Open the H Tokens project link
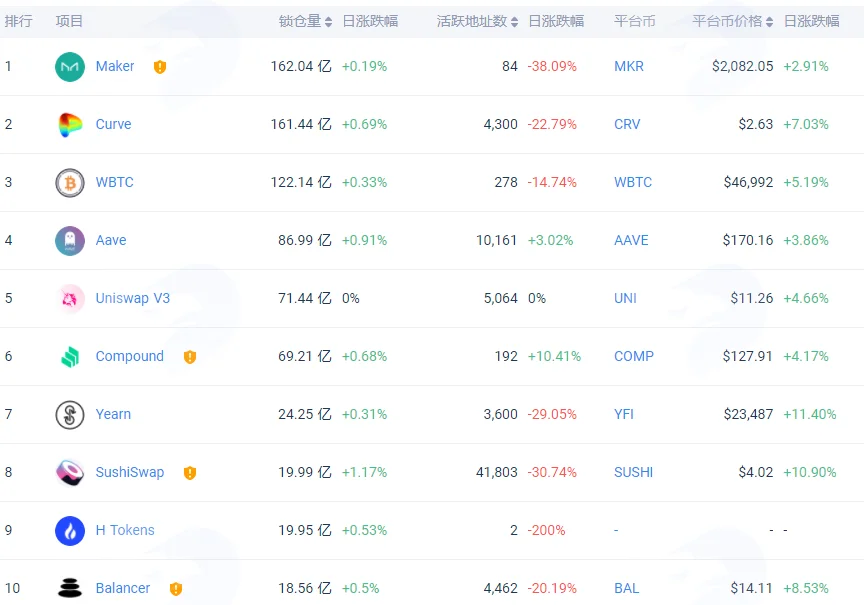Screen dimensions: 864x605 tap(125, 530)
